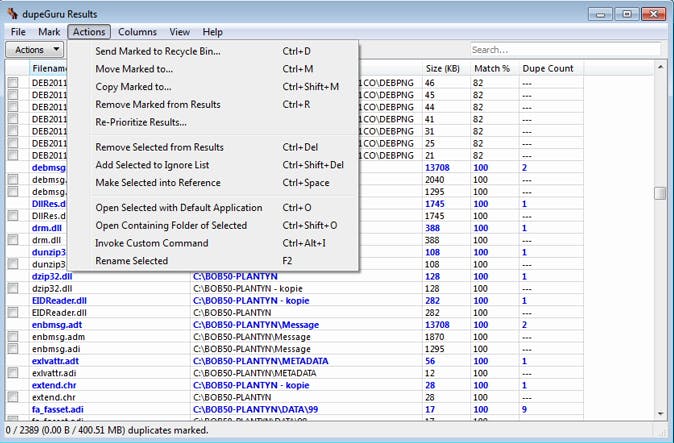Mark the dzip32.dll duplicate checkbox
Image resolution: width=674 pixels, height=443 pixels.
[x=14, y=288]
